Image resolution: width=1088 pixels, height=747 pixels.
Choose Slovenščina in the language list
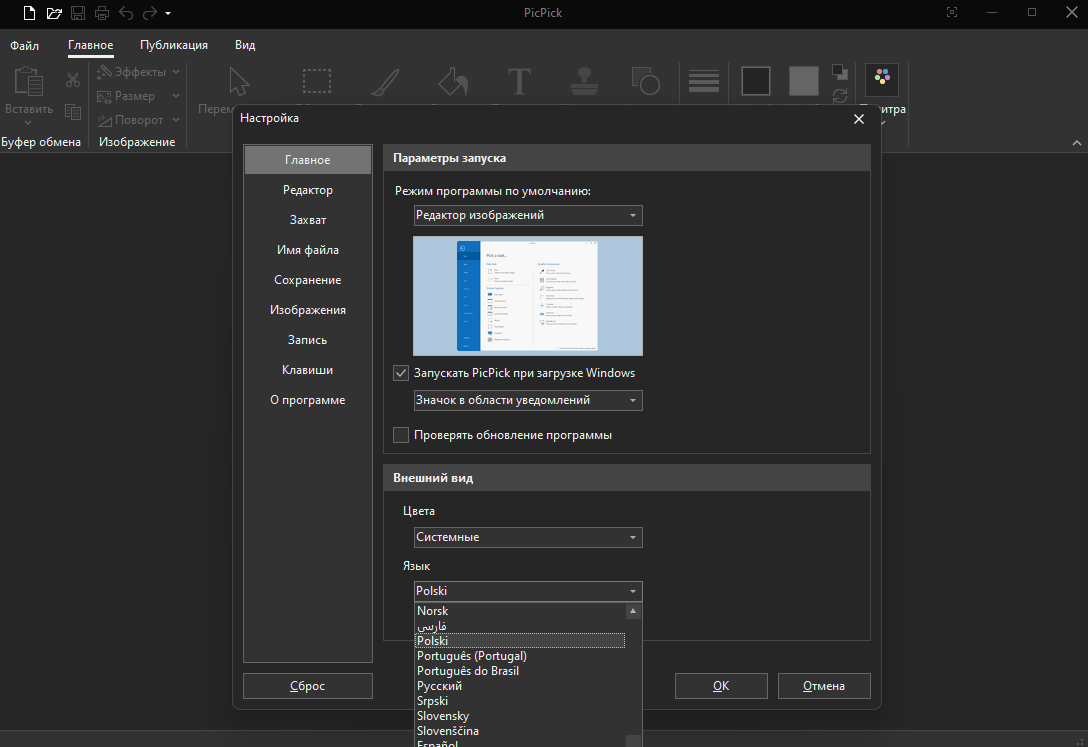pos(520,731)
